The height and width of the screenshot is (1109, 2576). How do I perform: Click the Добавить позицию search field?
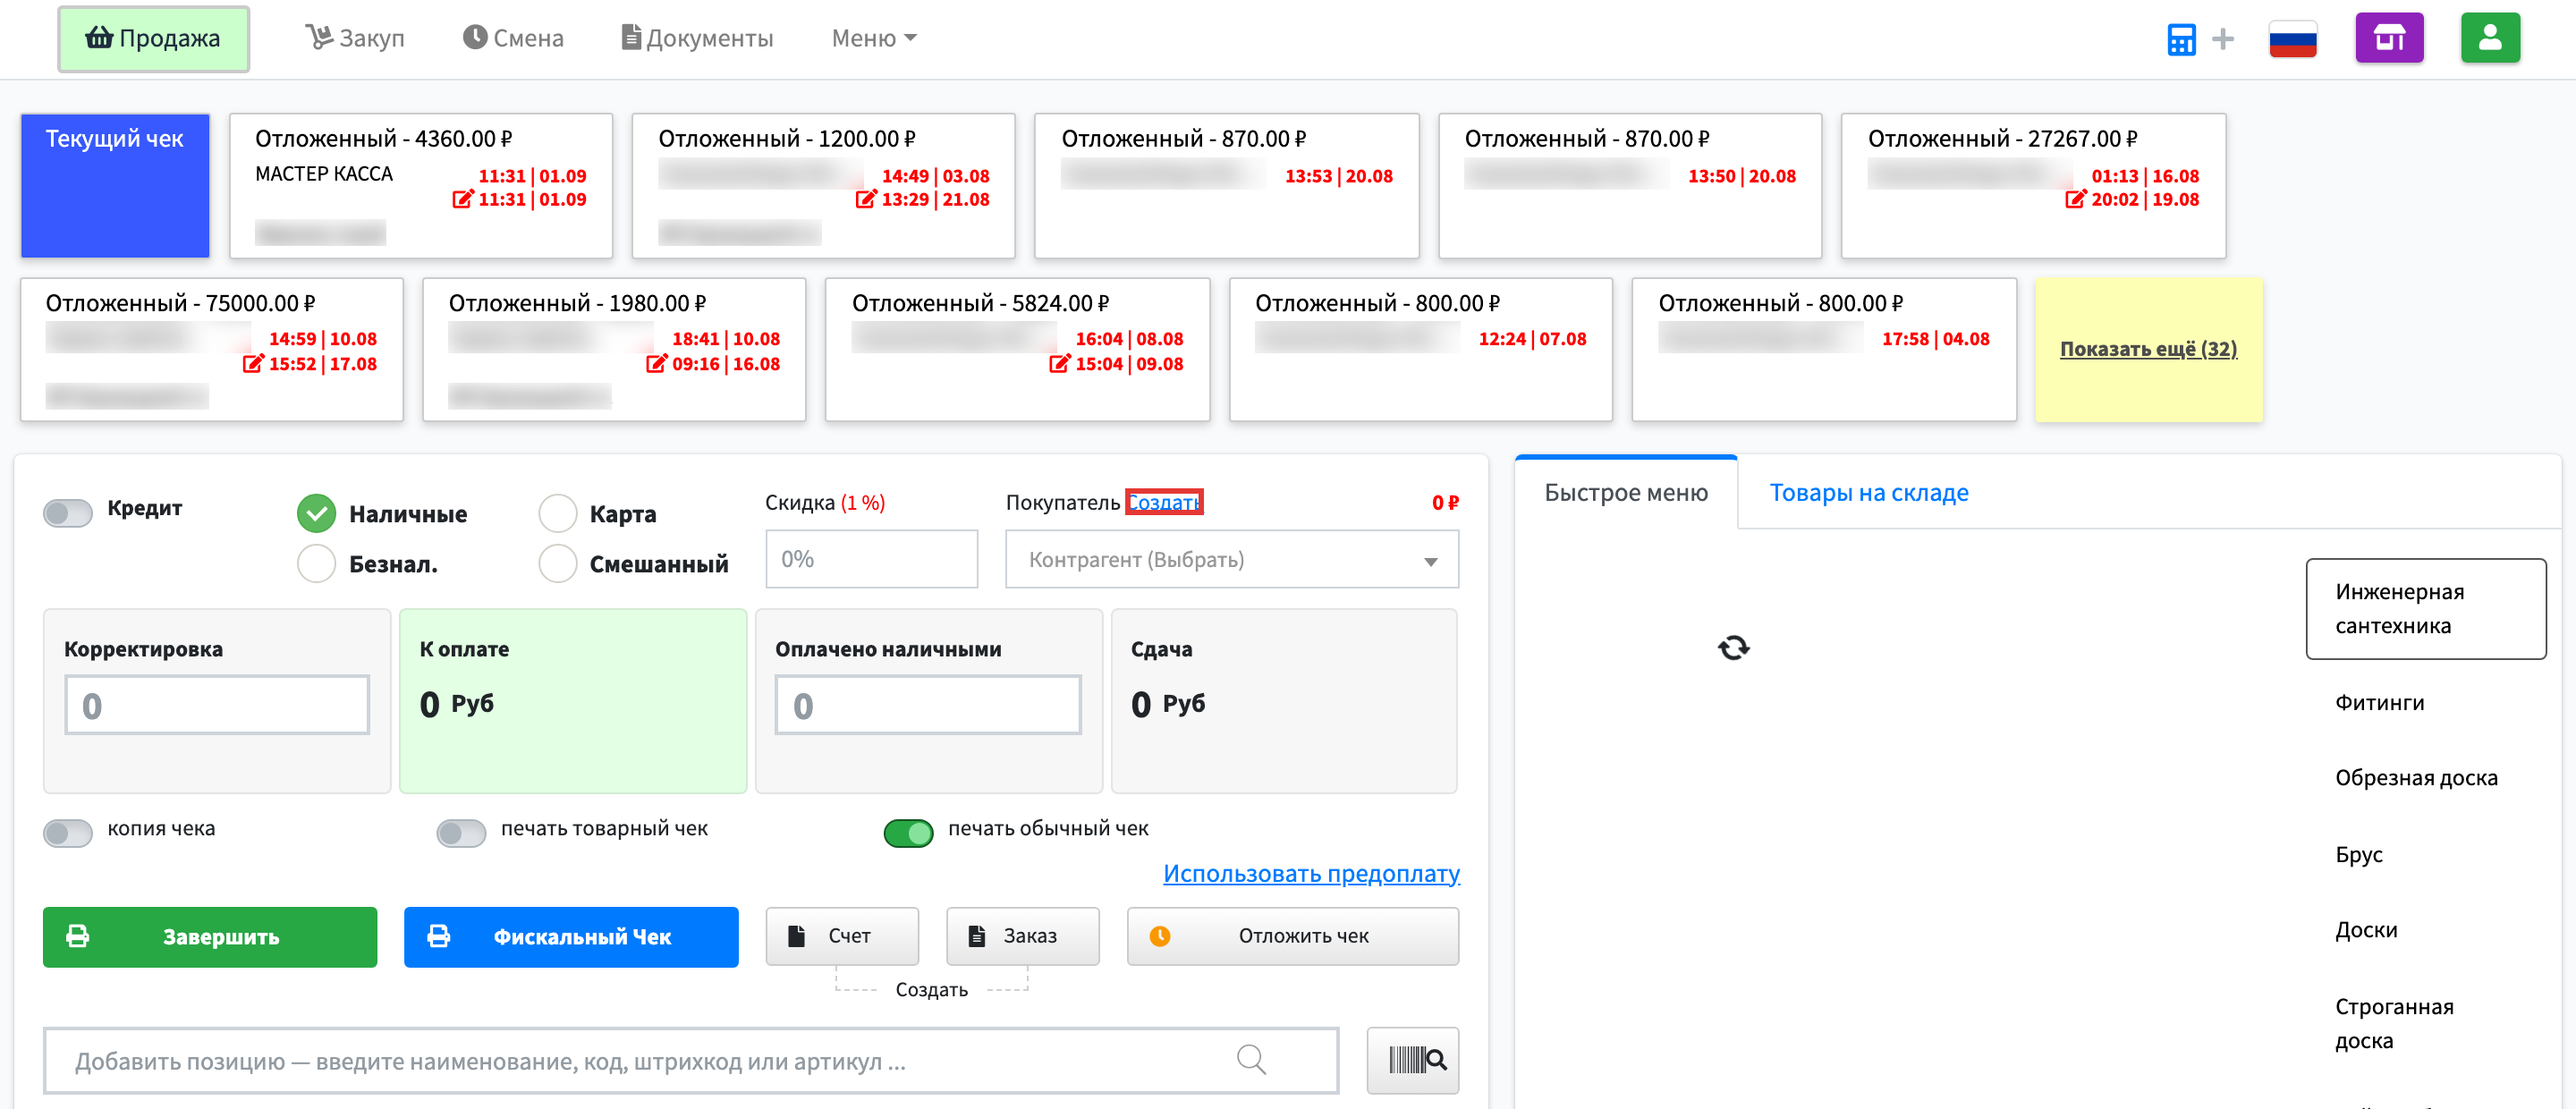690,1060
